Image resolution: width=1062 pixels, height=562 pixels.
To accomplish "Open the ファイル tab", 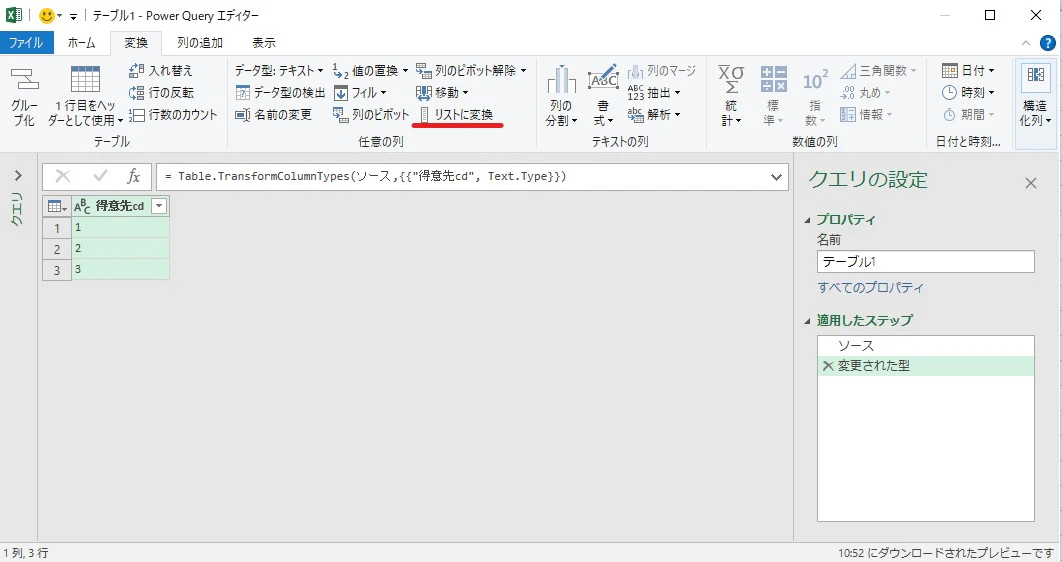I will point(26,43).
